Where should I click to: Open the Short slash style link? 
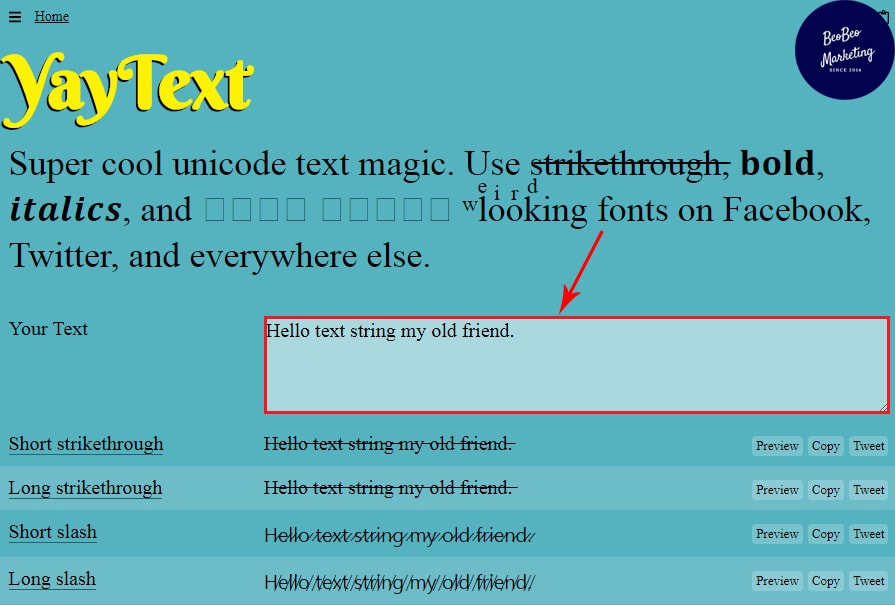point(53,532)
